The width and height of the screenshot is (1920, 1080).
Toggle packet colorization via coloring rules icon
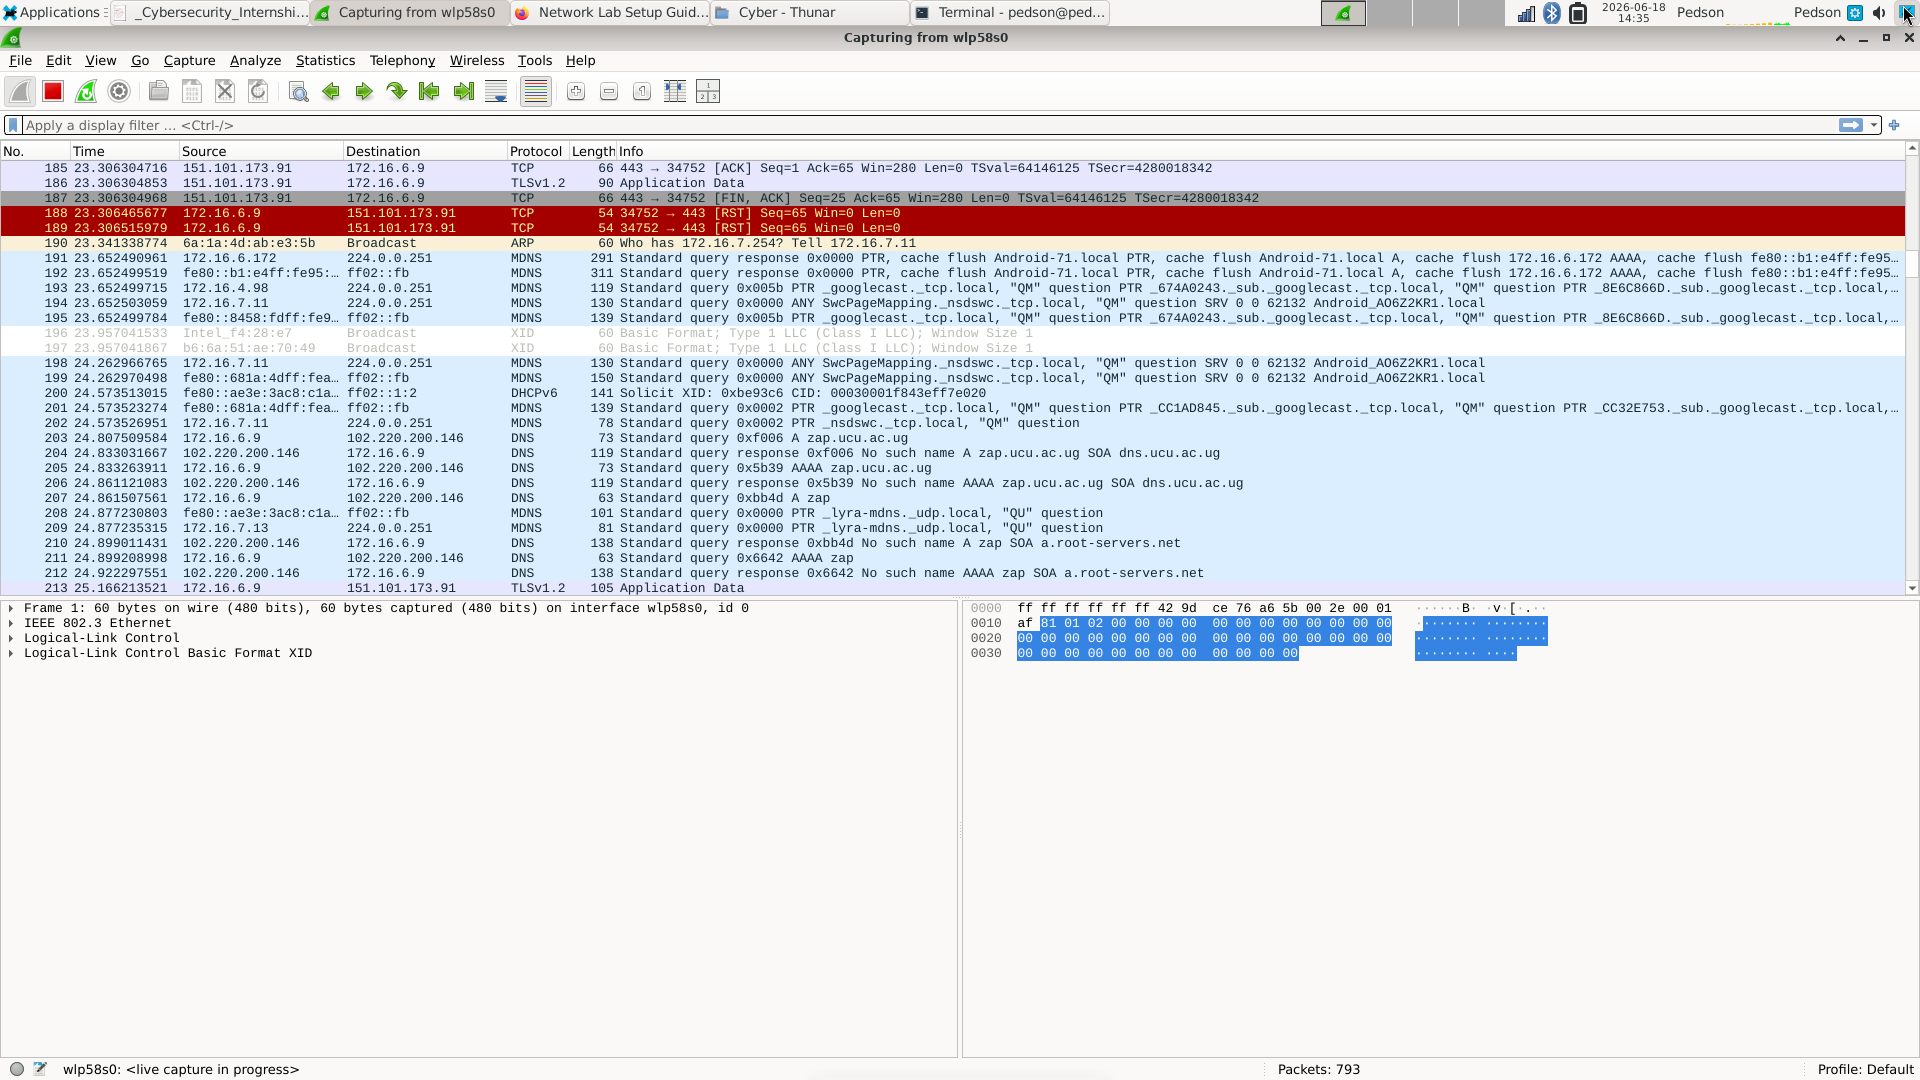[x=536, y=92]
